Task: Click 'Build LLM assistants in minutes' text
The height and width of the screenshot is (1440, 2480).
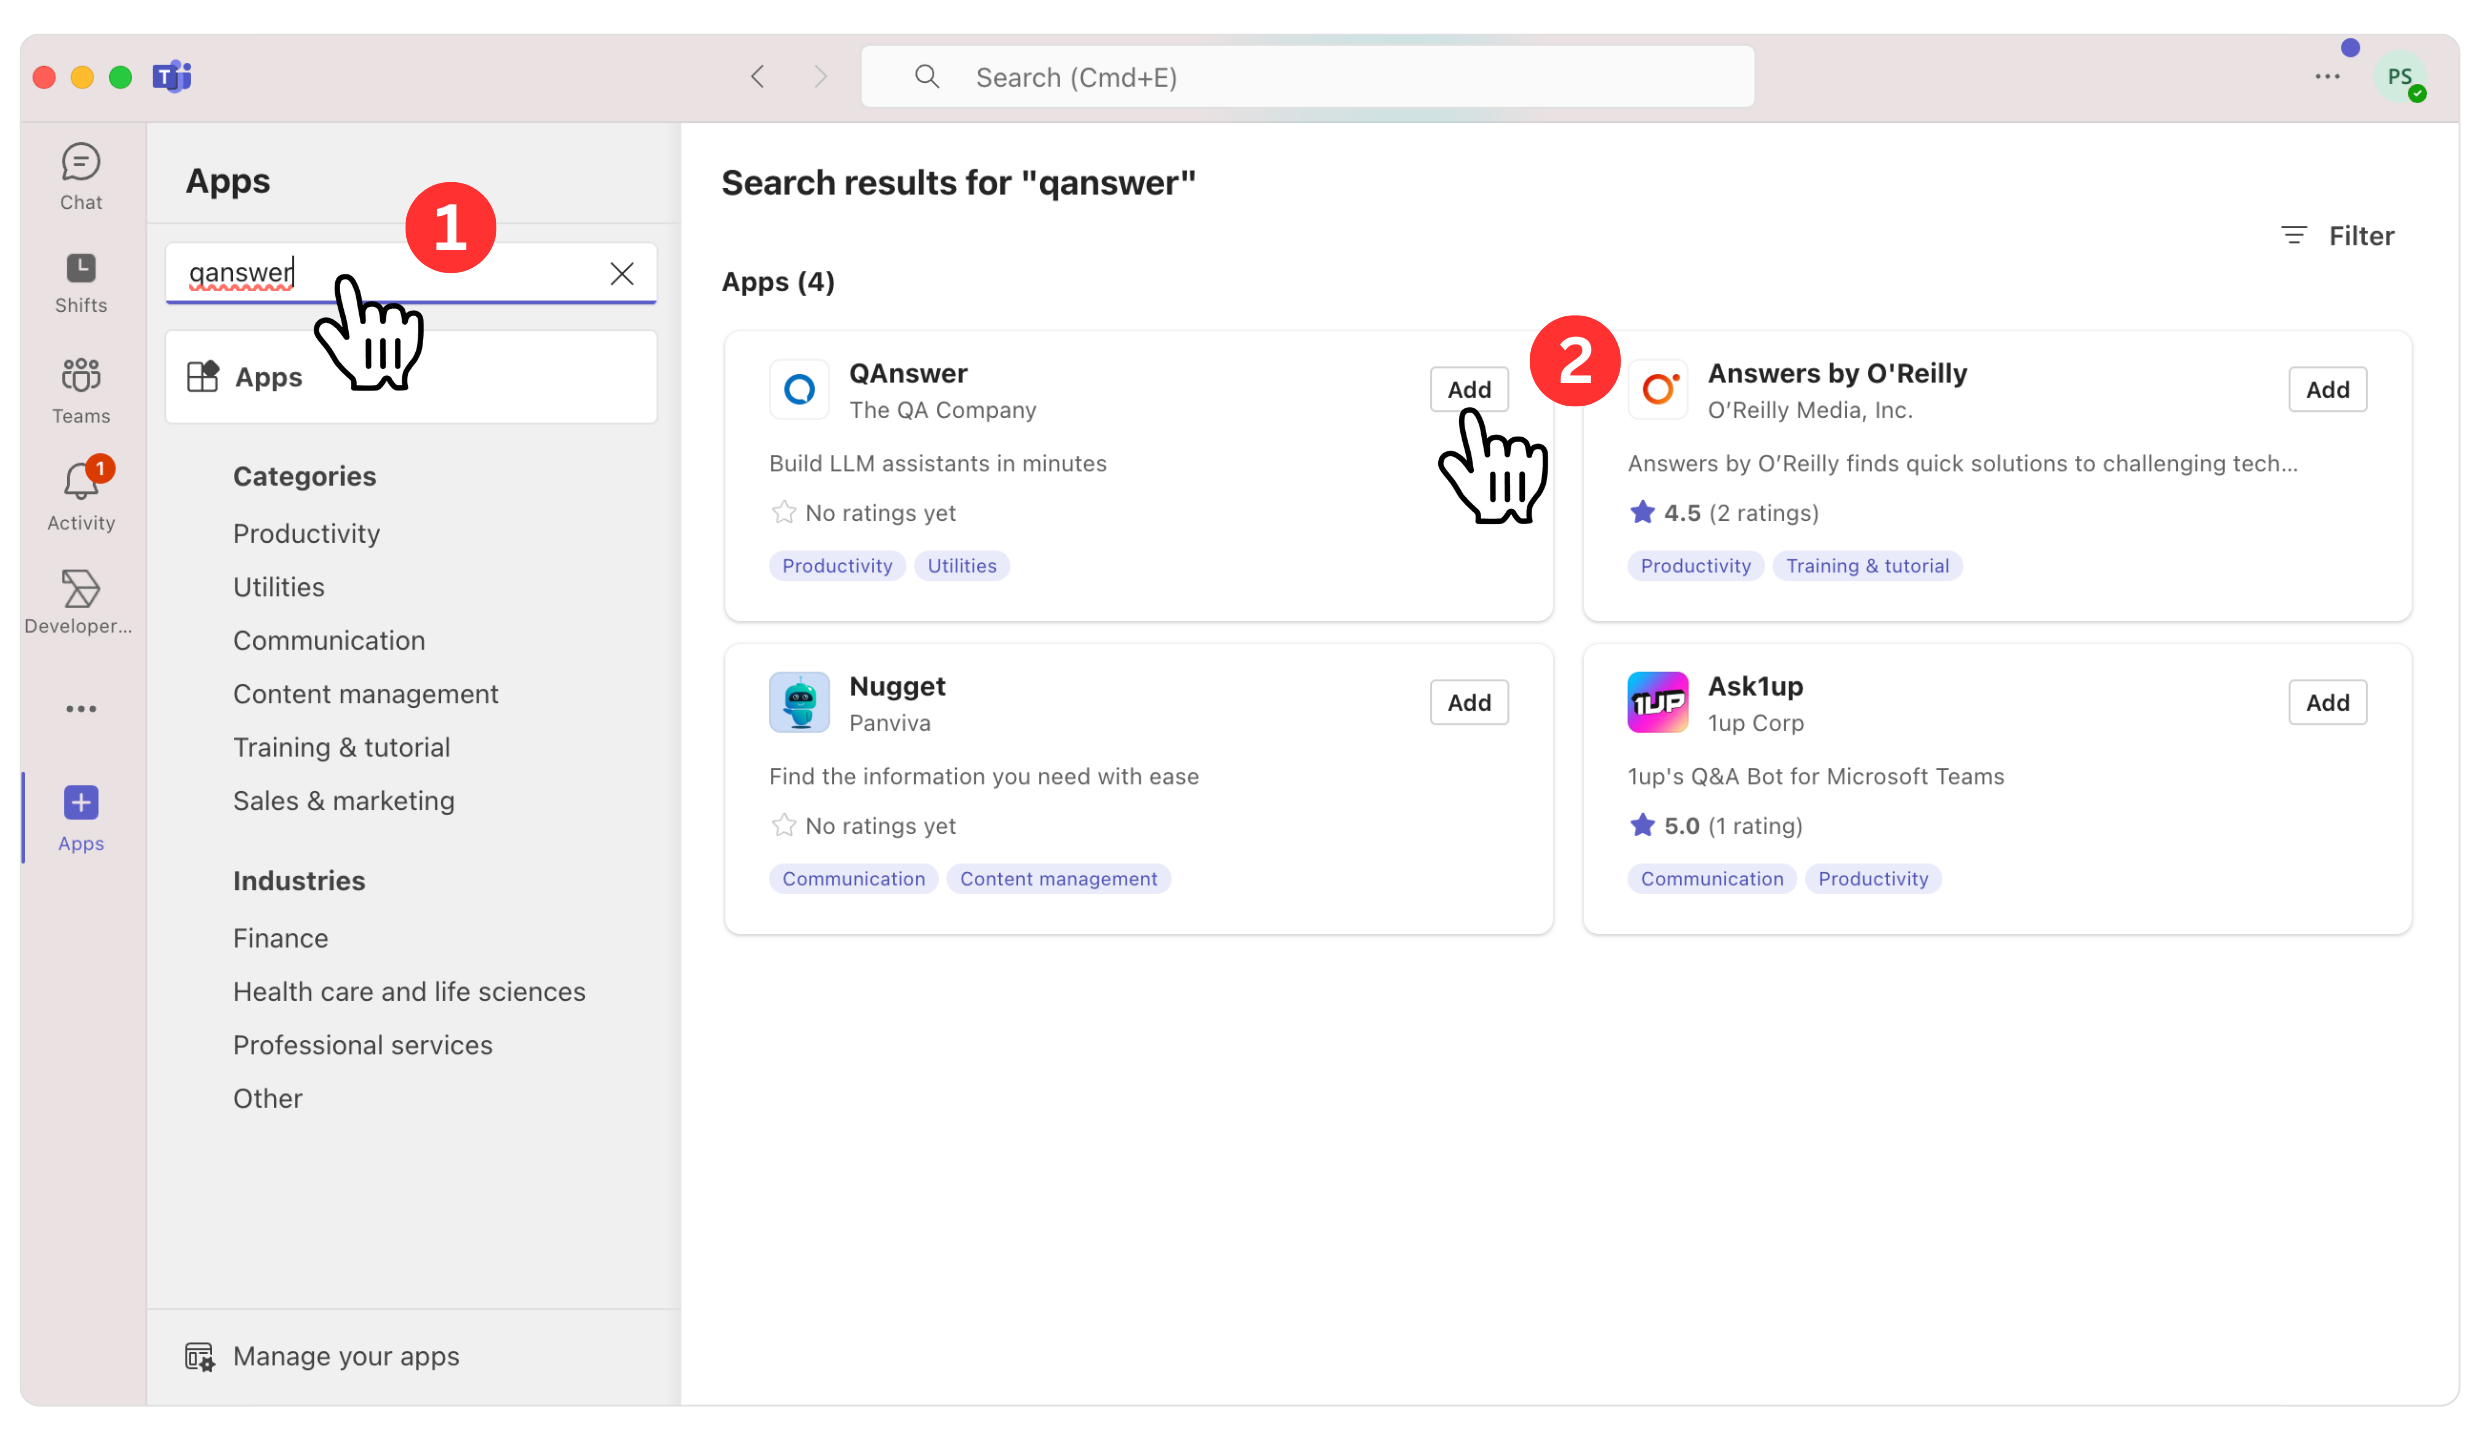Action: tap(938, 464)
